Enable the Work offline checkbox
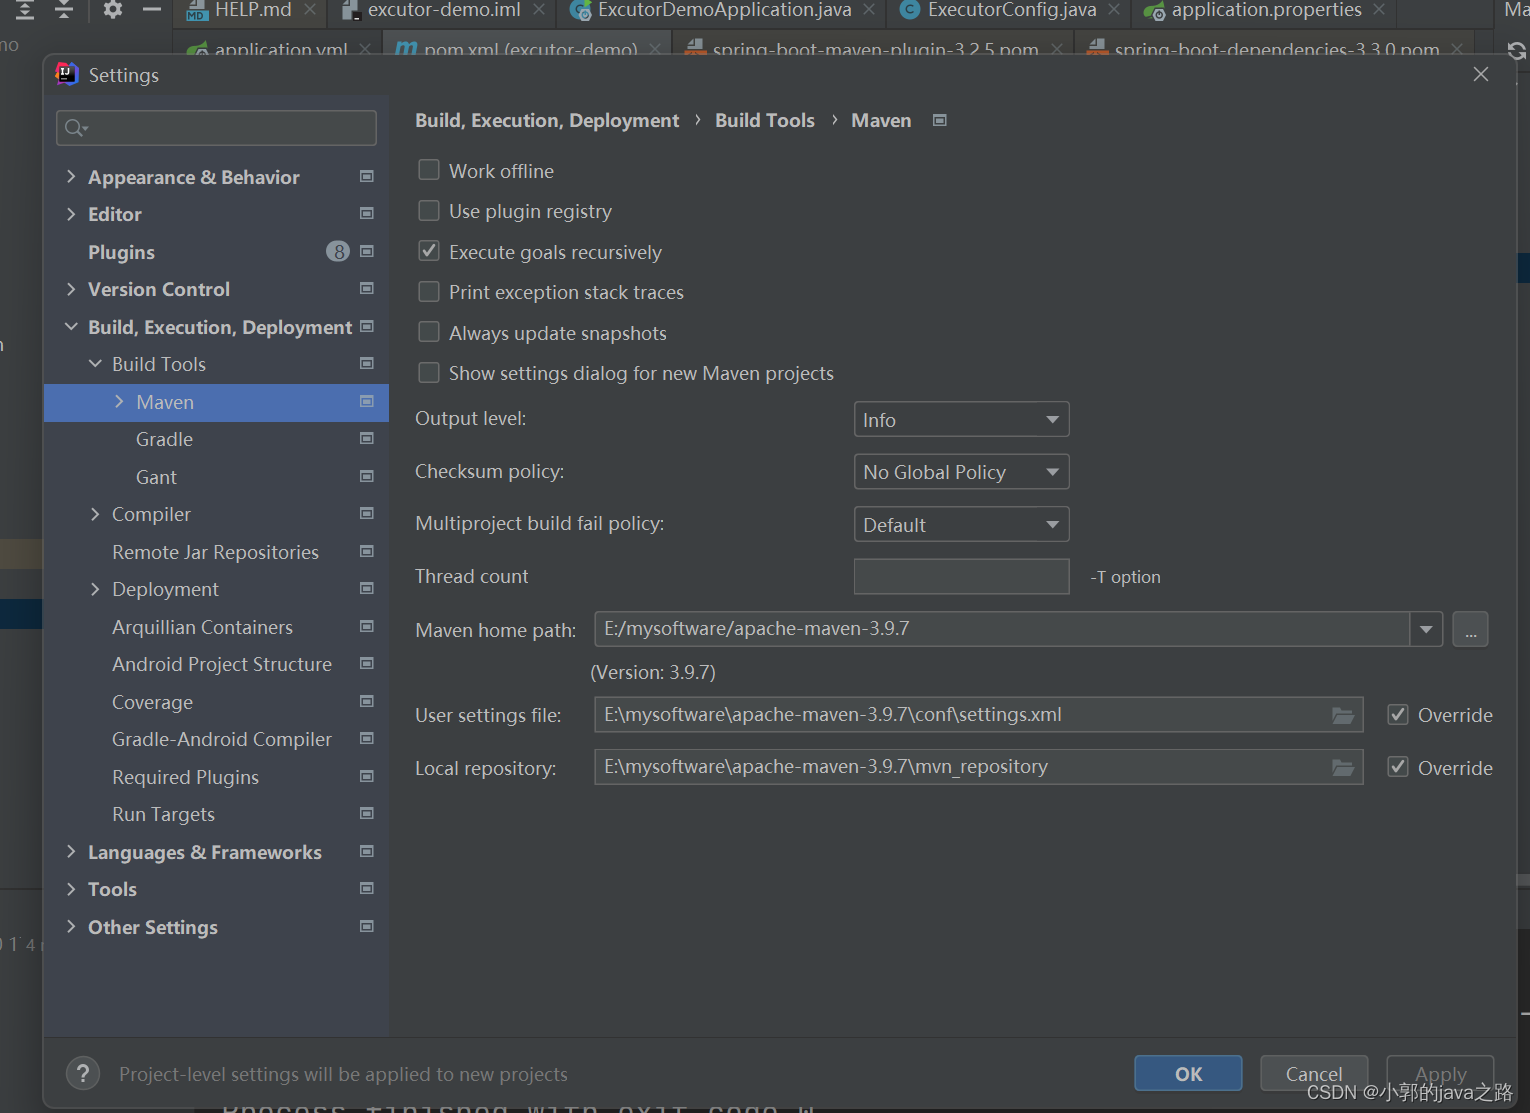The image size is (1530, 1113). click(x=429, y=170)
